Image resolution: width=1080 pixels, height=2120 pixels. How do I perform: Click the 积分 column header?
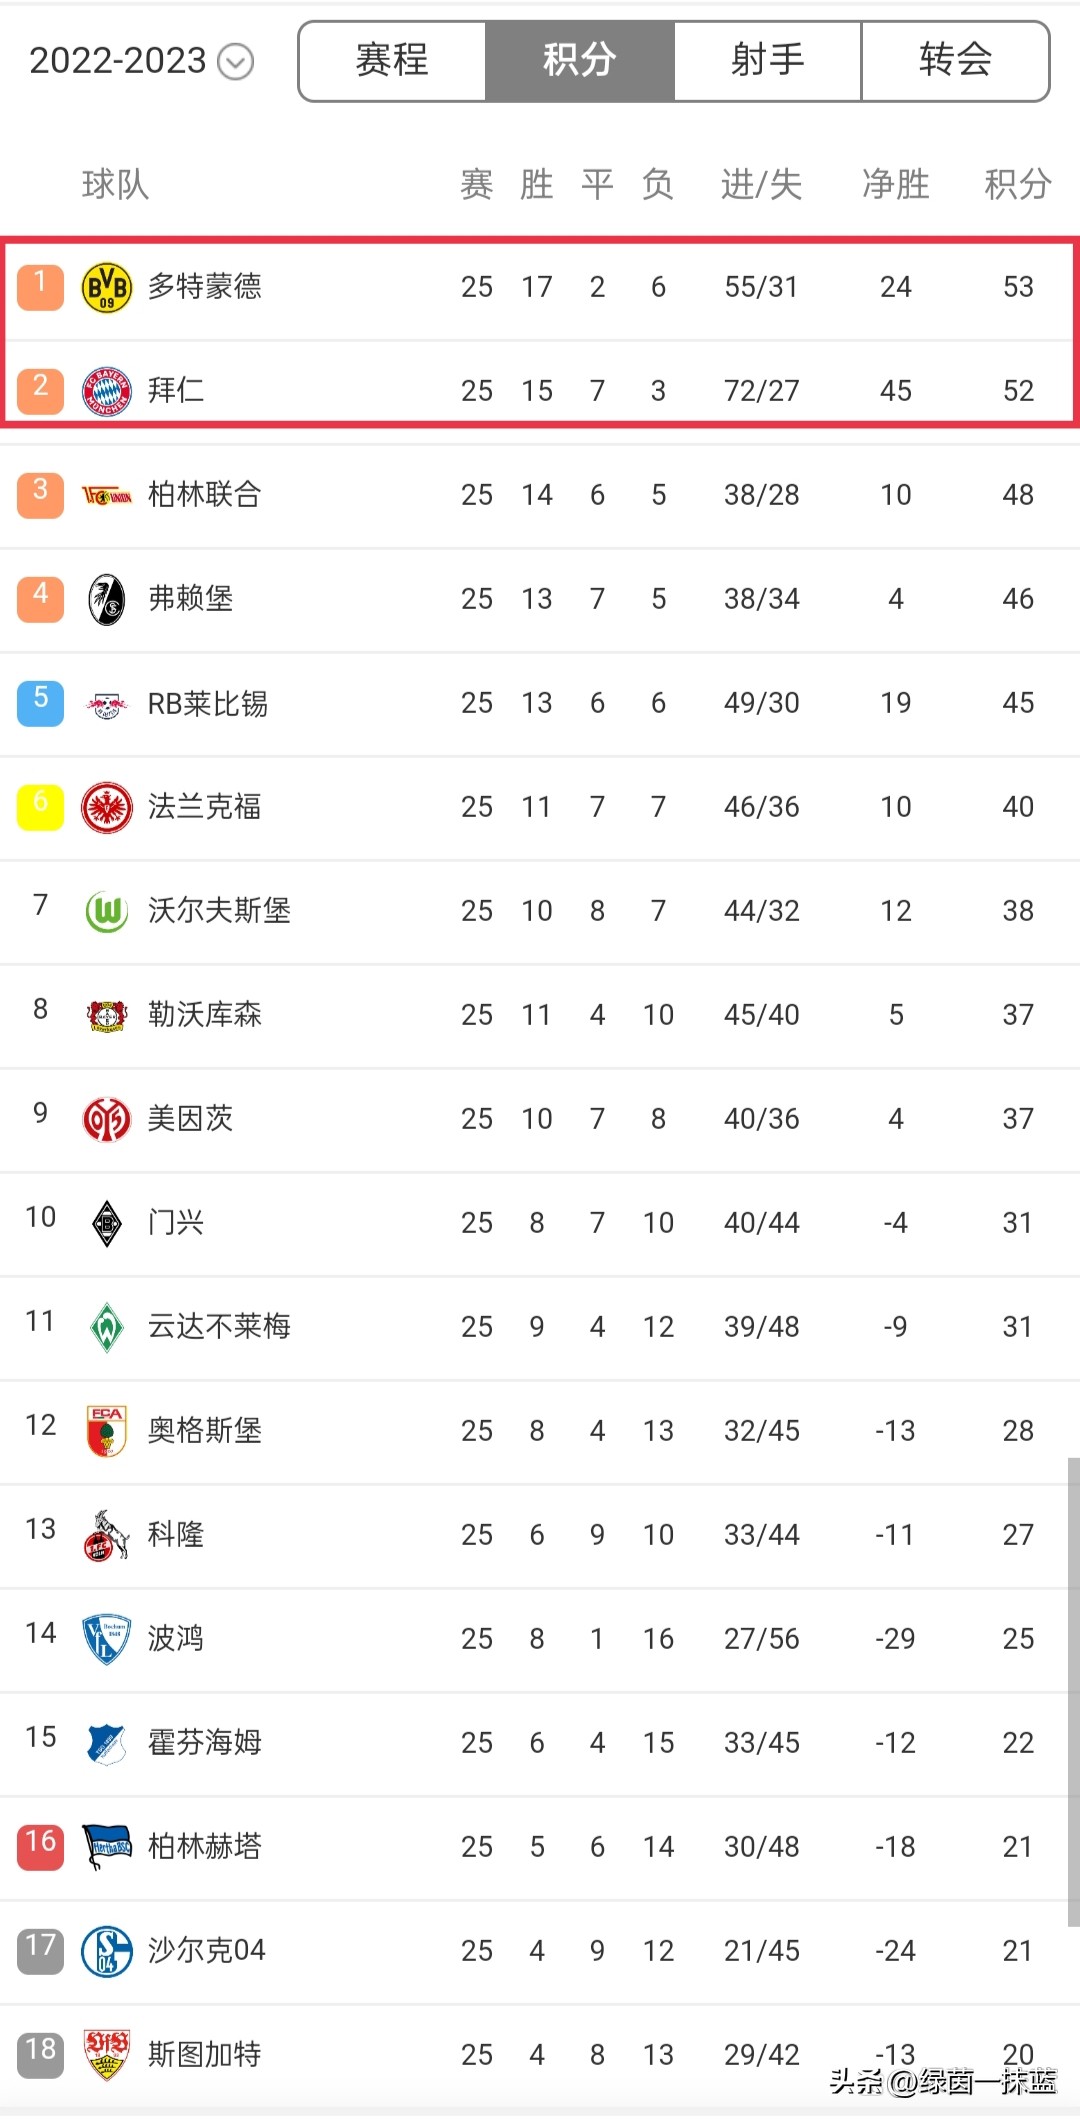pos(1017,185)
